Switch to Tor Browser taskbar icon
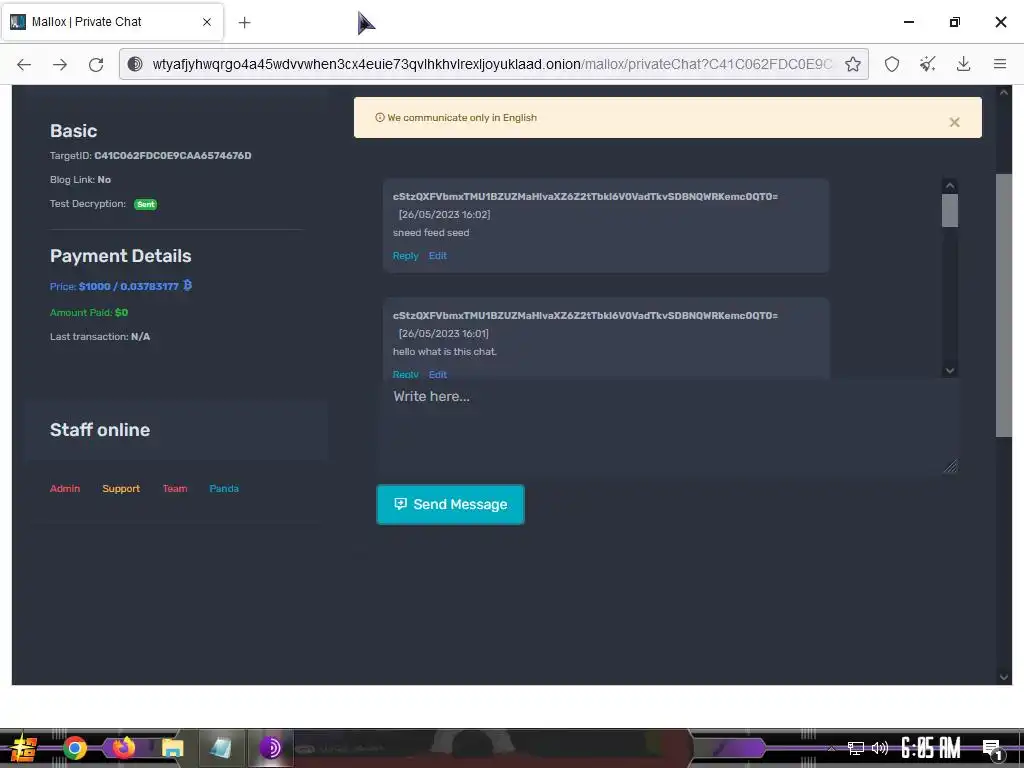The height and width of the screenshot is (768, 1024). (x=270, y=748)
